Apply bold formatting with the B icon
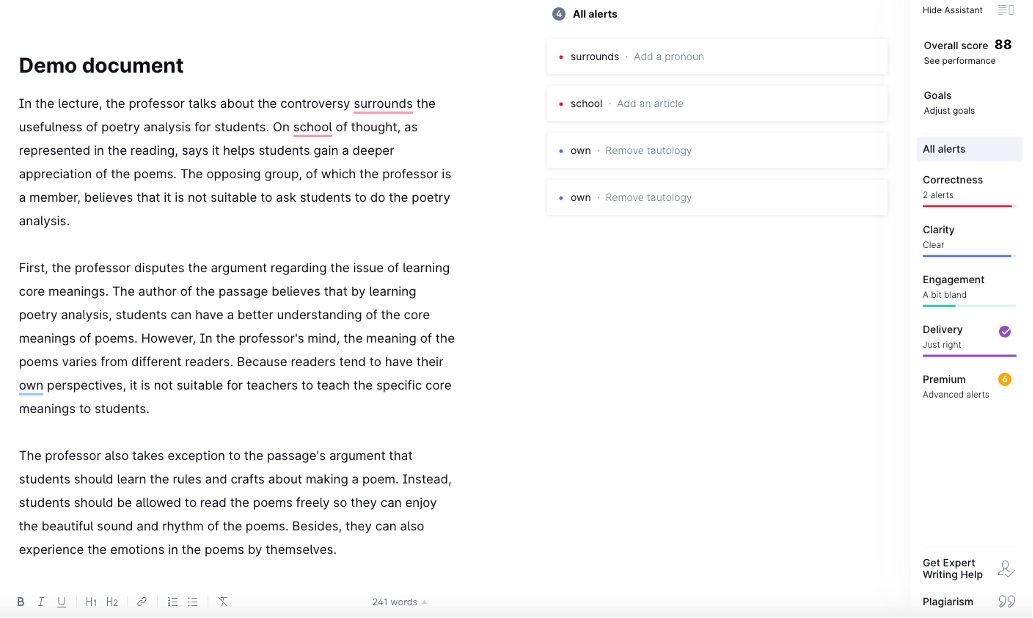 point(20,602)
